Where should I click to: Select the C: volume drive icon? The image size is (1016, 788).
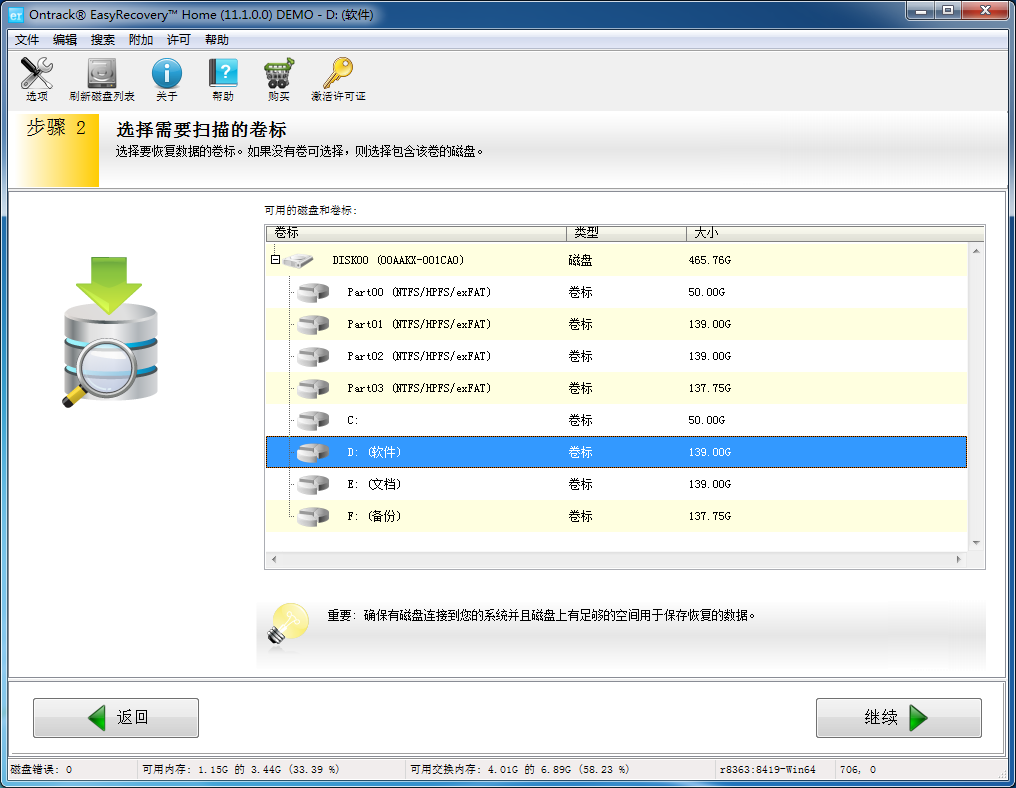click(x=313, y=420)
